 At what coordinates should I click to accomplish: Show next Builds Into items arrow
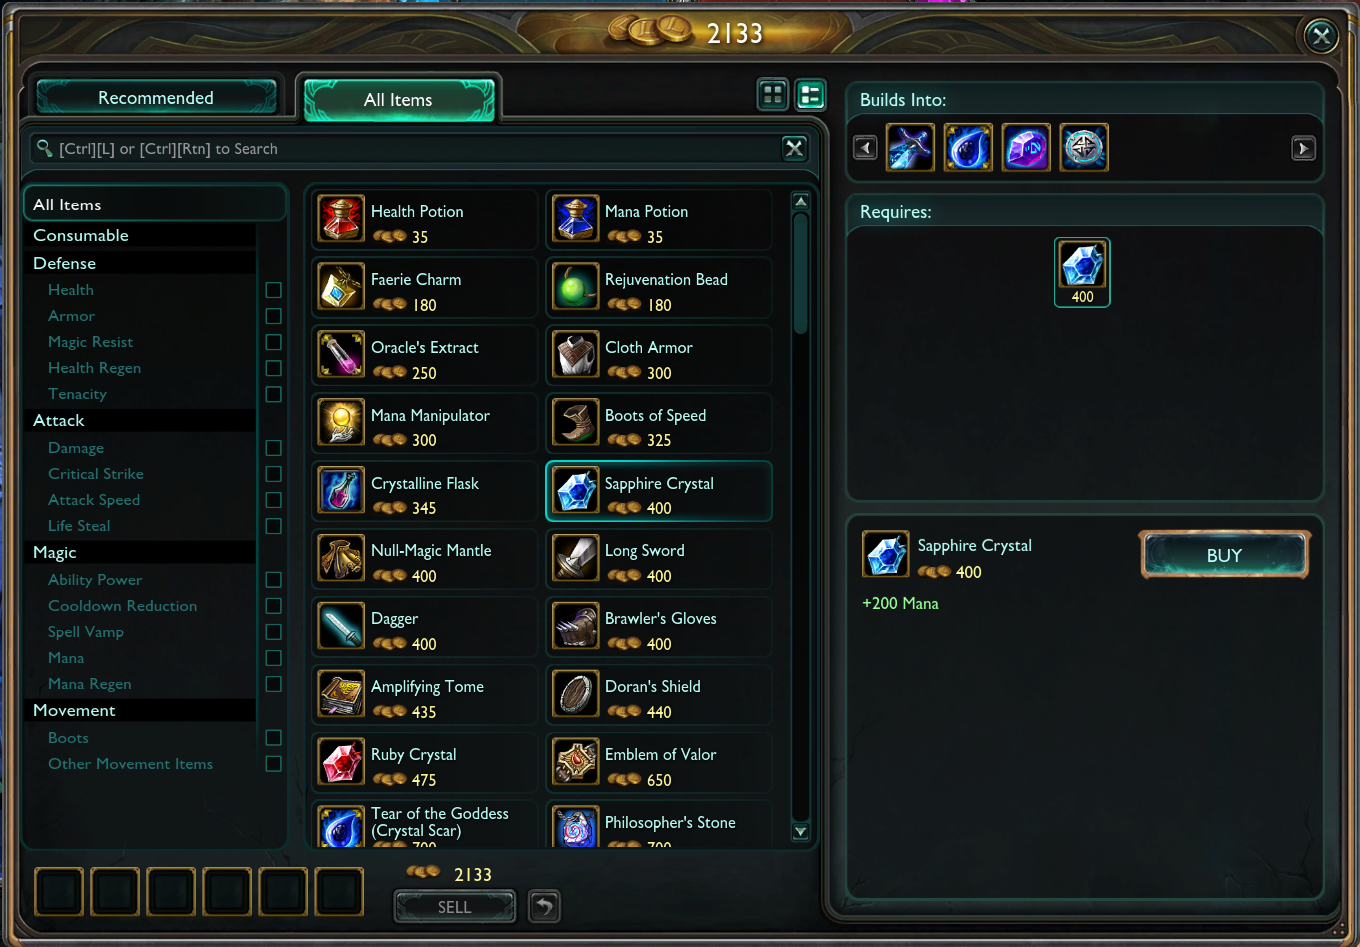[1302, 149]
